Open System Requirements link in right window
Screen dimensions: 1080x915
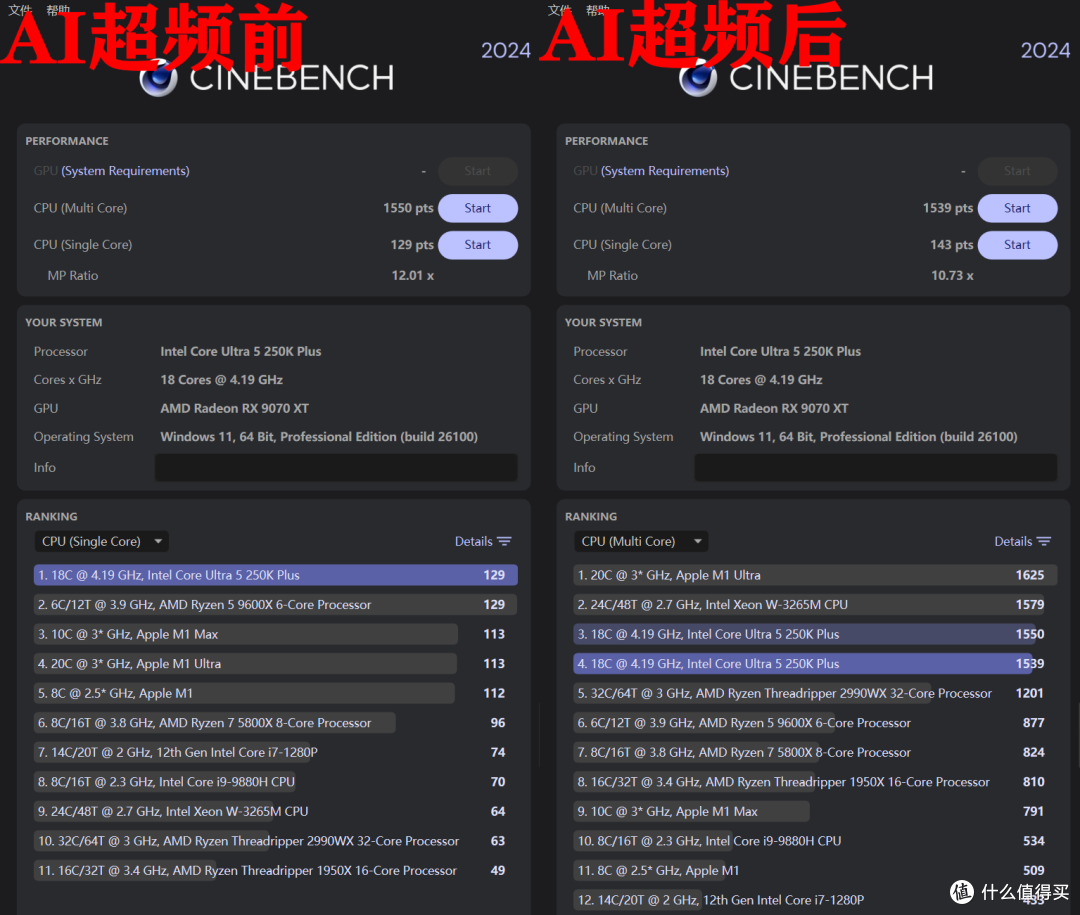pyautogui.click(x=665, y=171)
